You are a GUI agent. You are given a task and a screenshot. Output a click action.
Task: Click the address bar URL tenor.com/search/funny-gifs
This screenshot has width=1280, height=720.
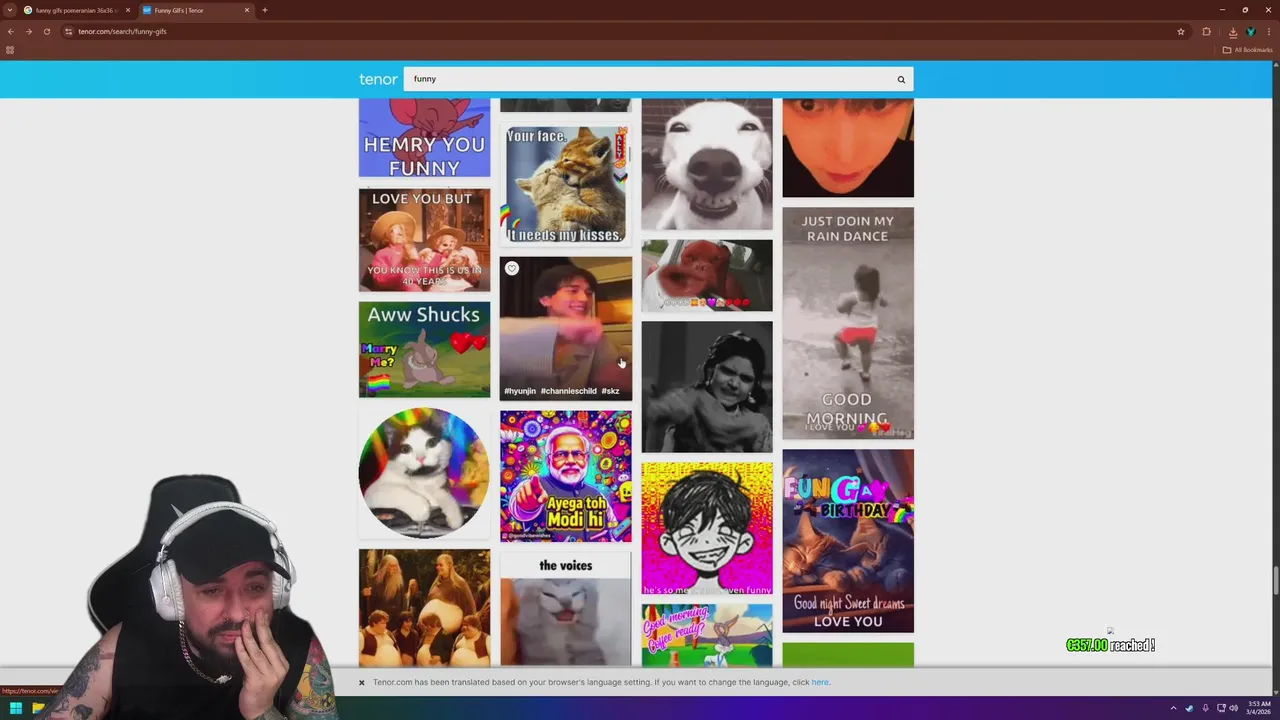(x=122, y=31)
